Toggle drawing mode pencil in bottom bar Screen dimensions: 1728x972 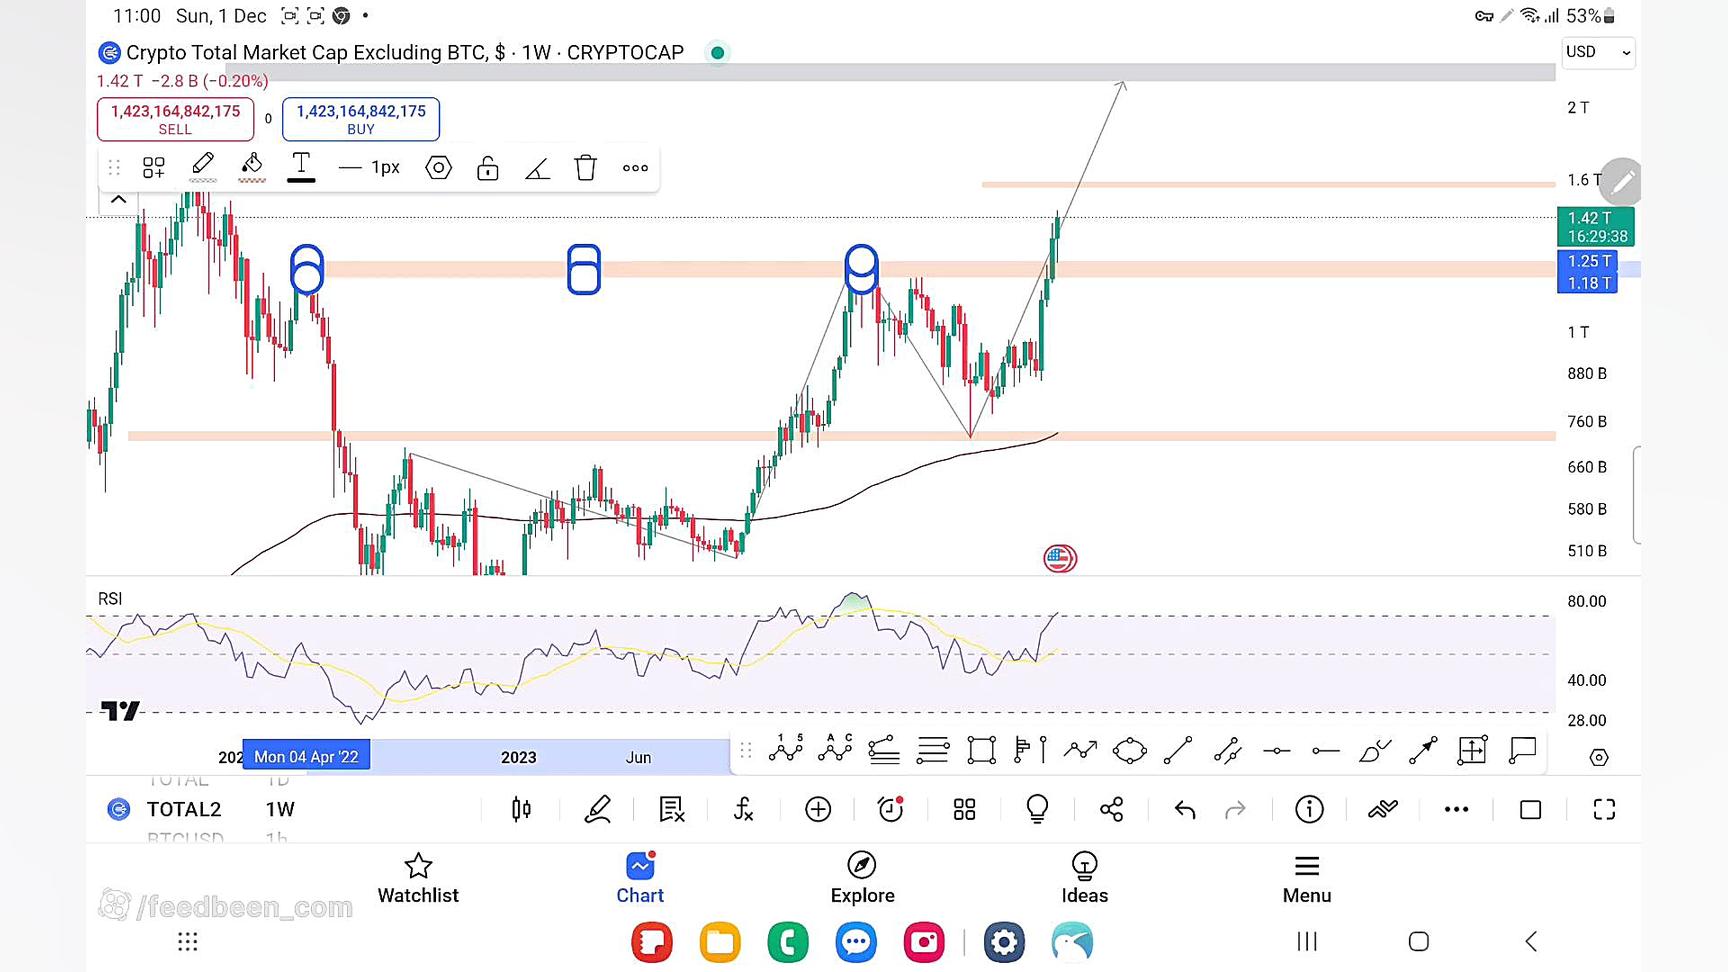[x=597, y=809]
